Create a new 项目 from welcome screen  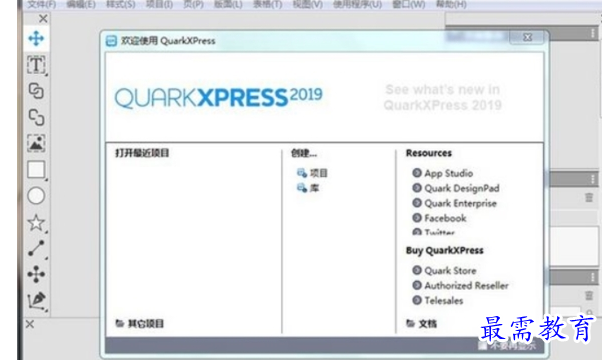[312, 173]
